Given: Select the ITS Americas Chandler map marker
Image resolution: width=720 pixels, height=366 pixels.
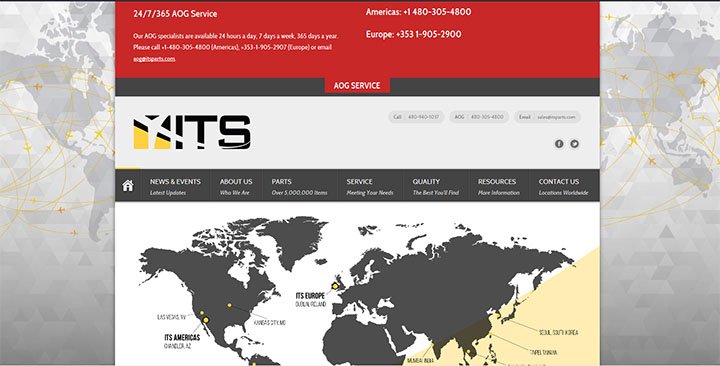Looking at the screenshot, I should pos(206,320).
